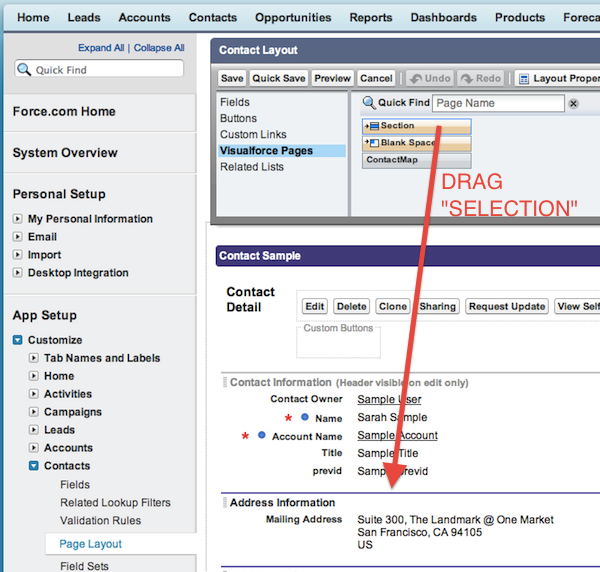Expand the Email setup node
This screenshot has height=572, width=600.
click(x=17, y=236)
